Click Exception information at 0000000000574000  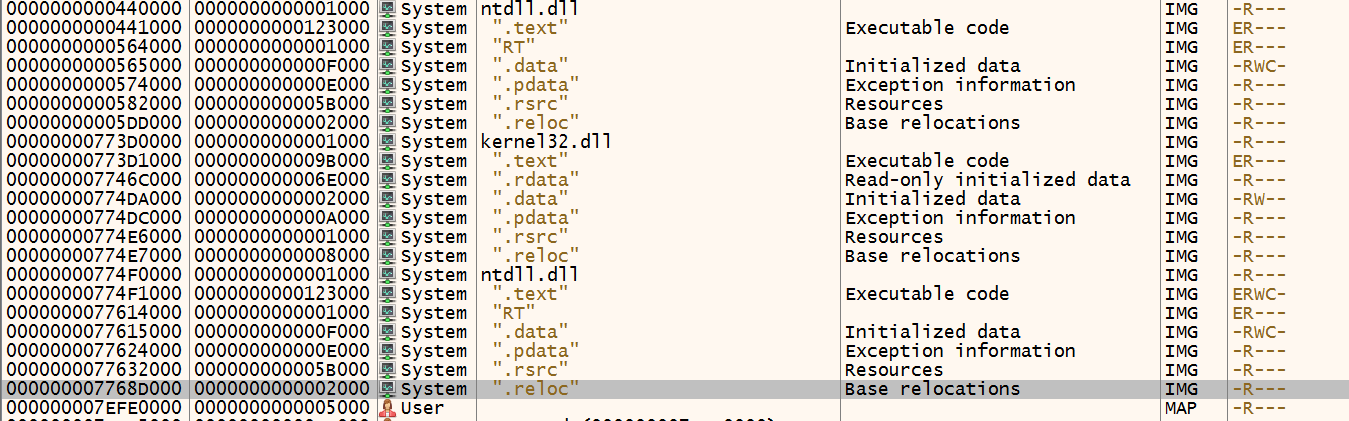[960, 85]
